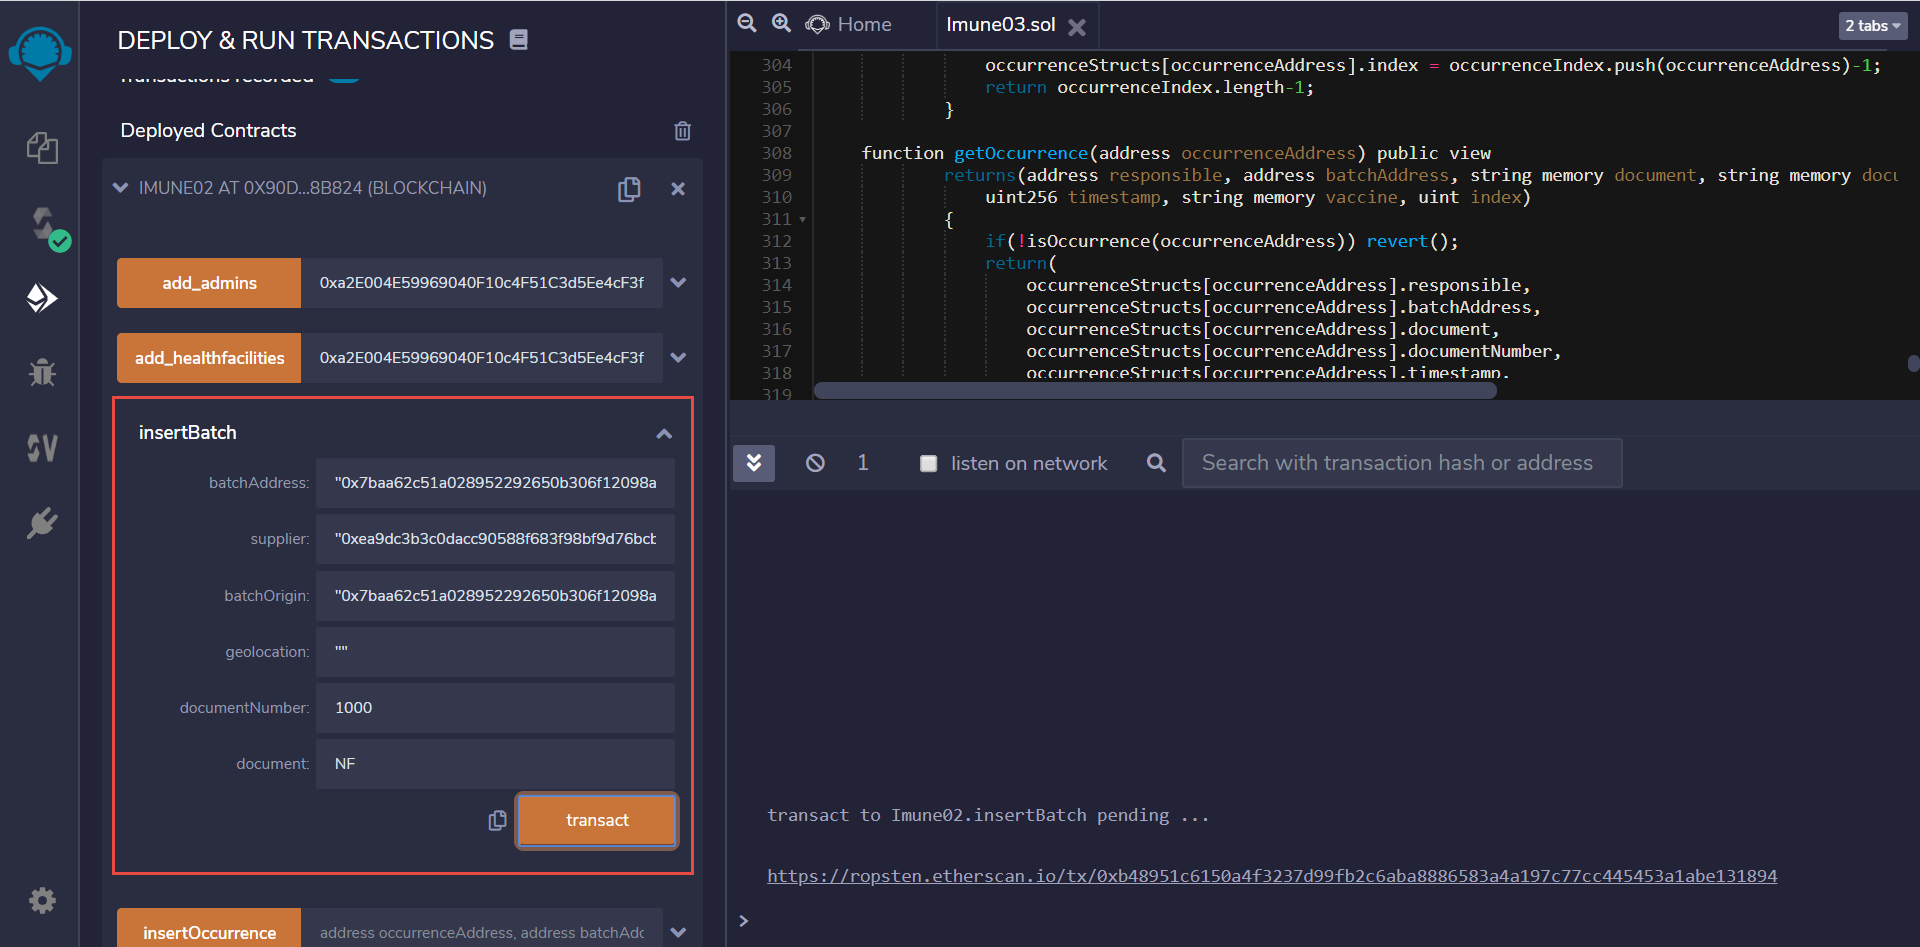Click the add_healthfacilities address input field

click(482, 358)
